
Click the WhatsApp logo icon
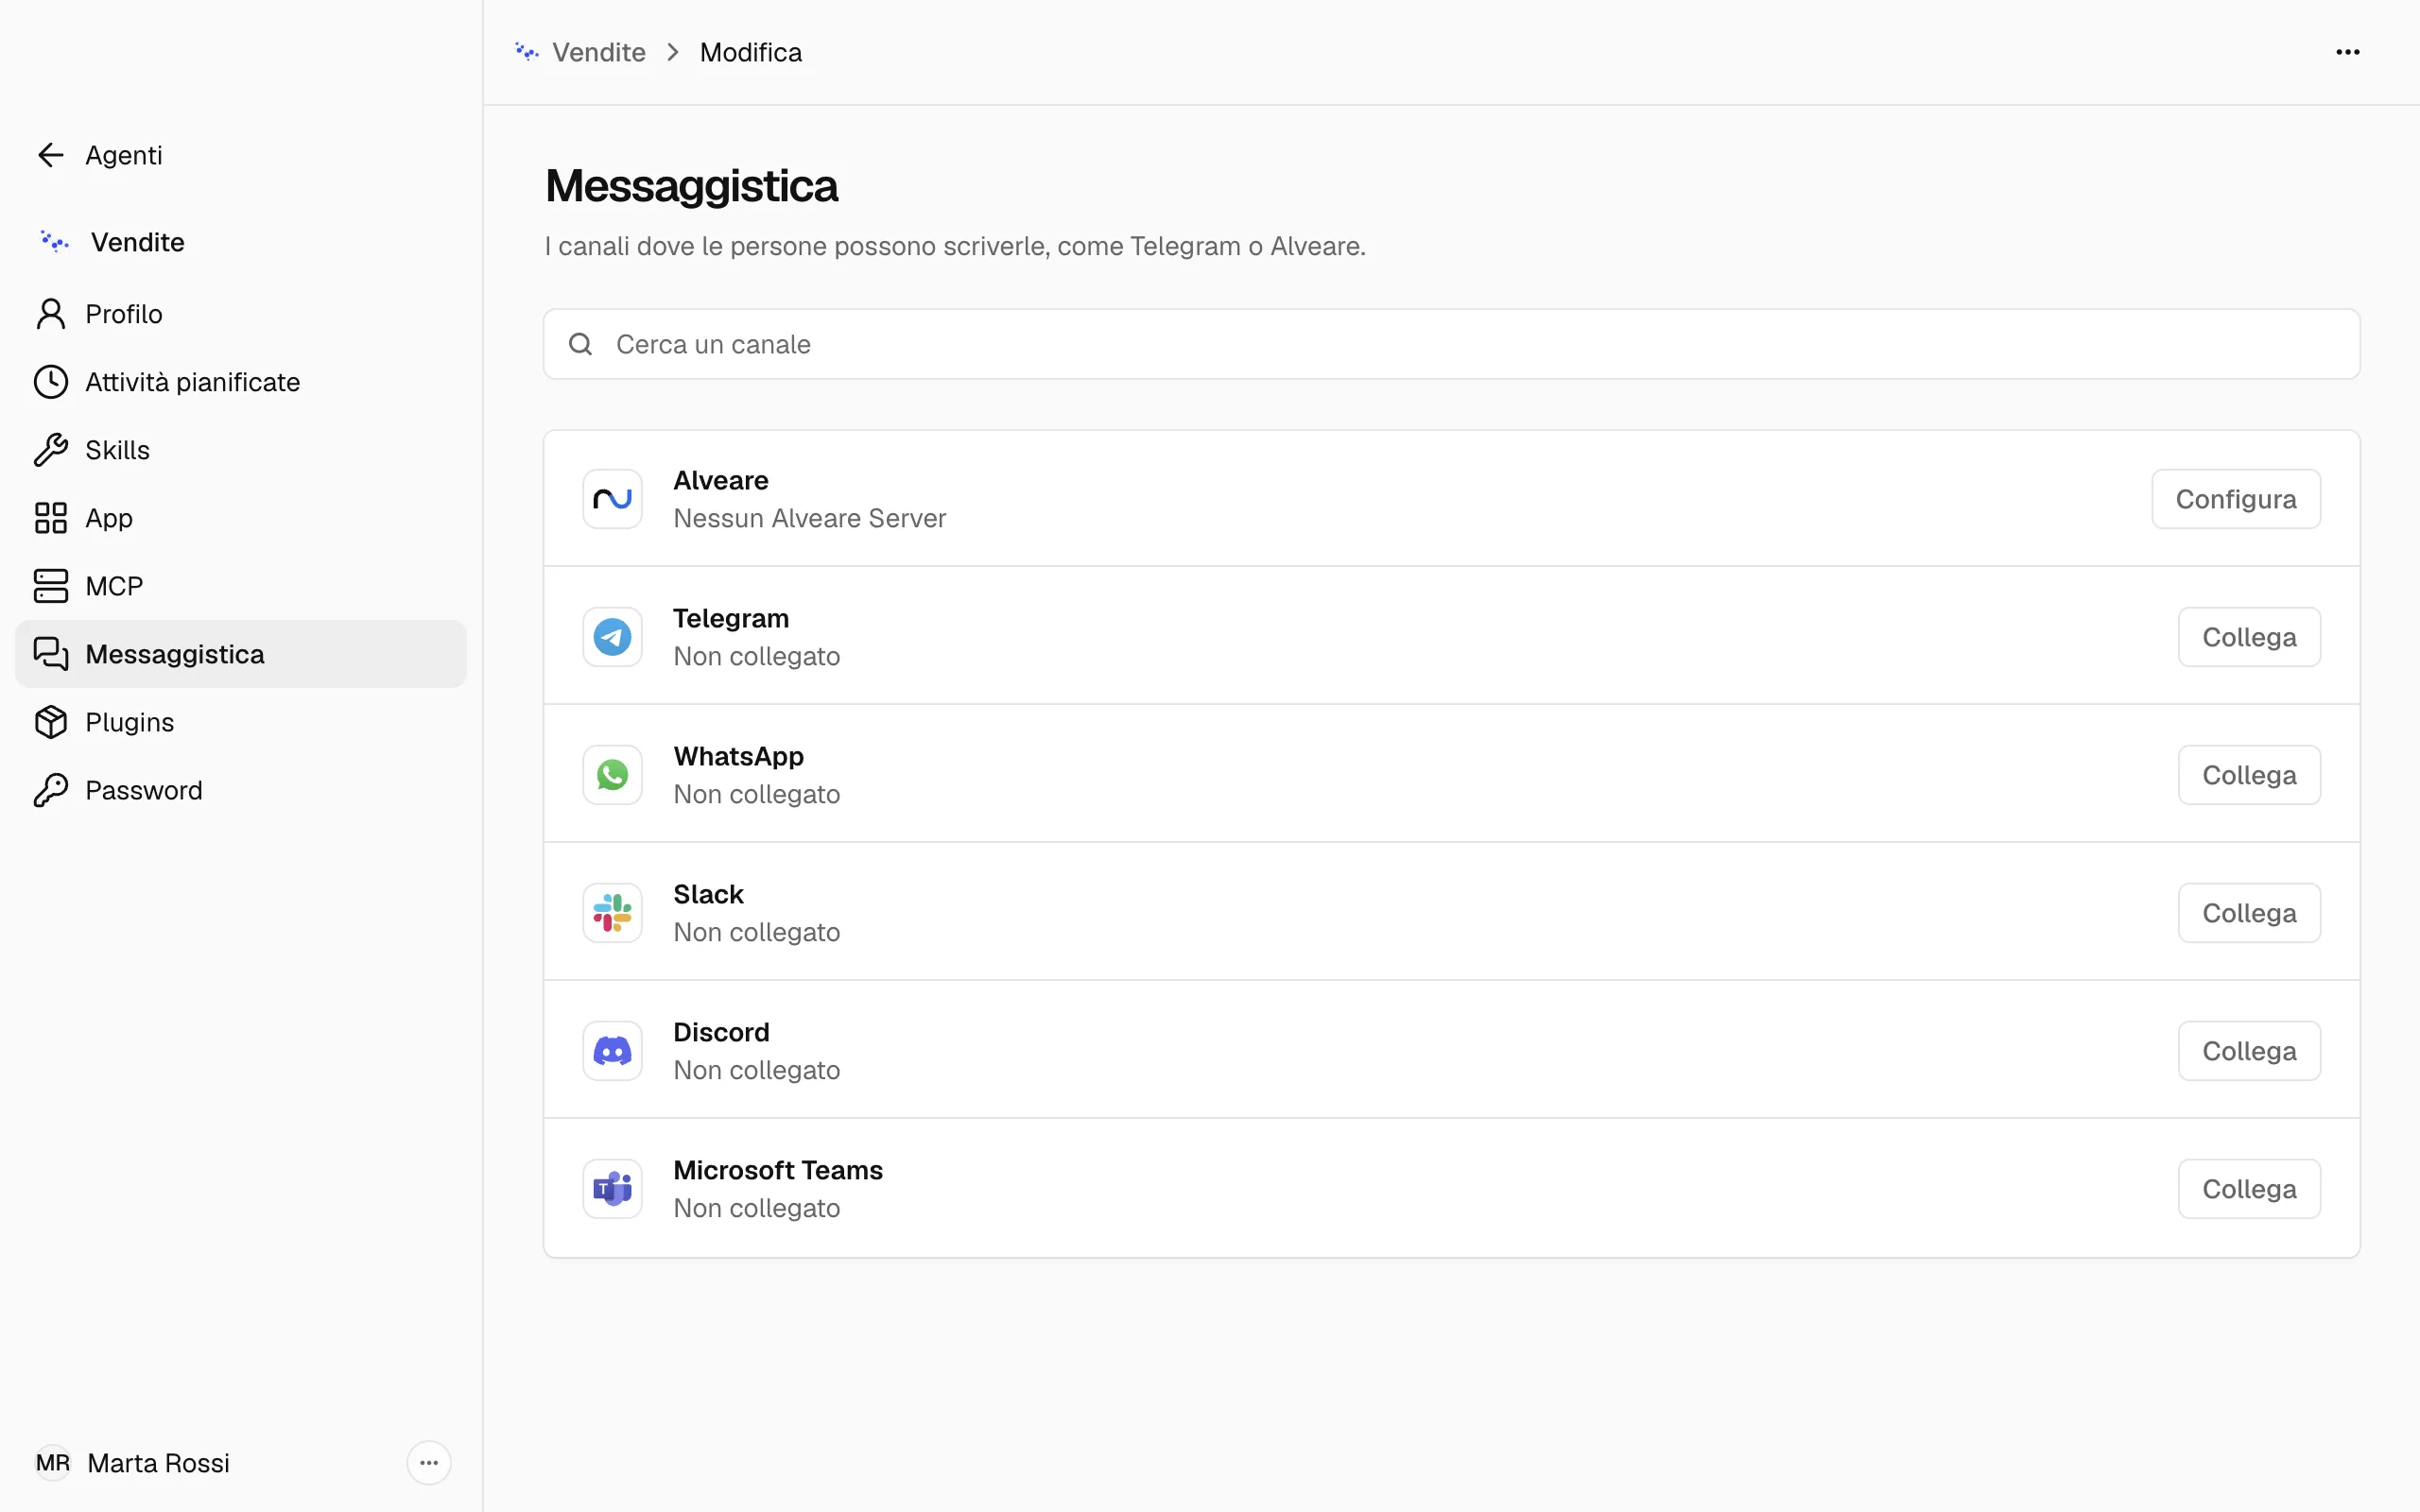click(x=612, y=775)
